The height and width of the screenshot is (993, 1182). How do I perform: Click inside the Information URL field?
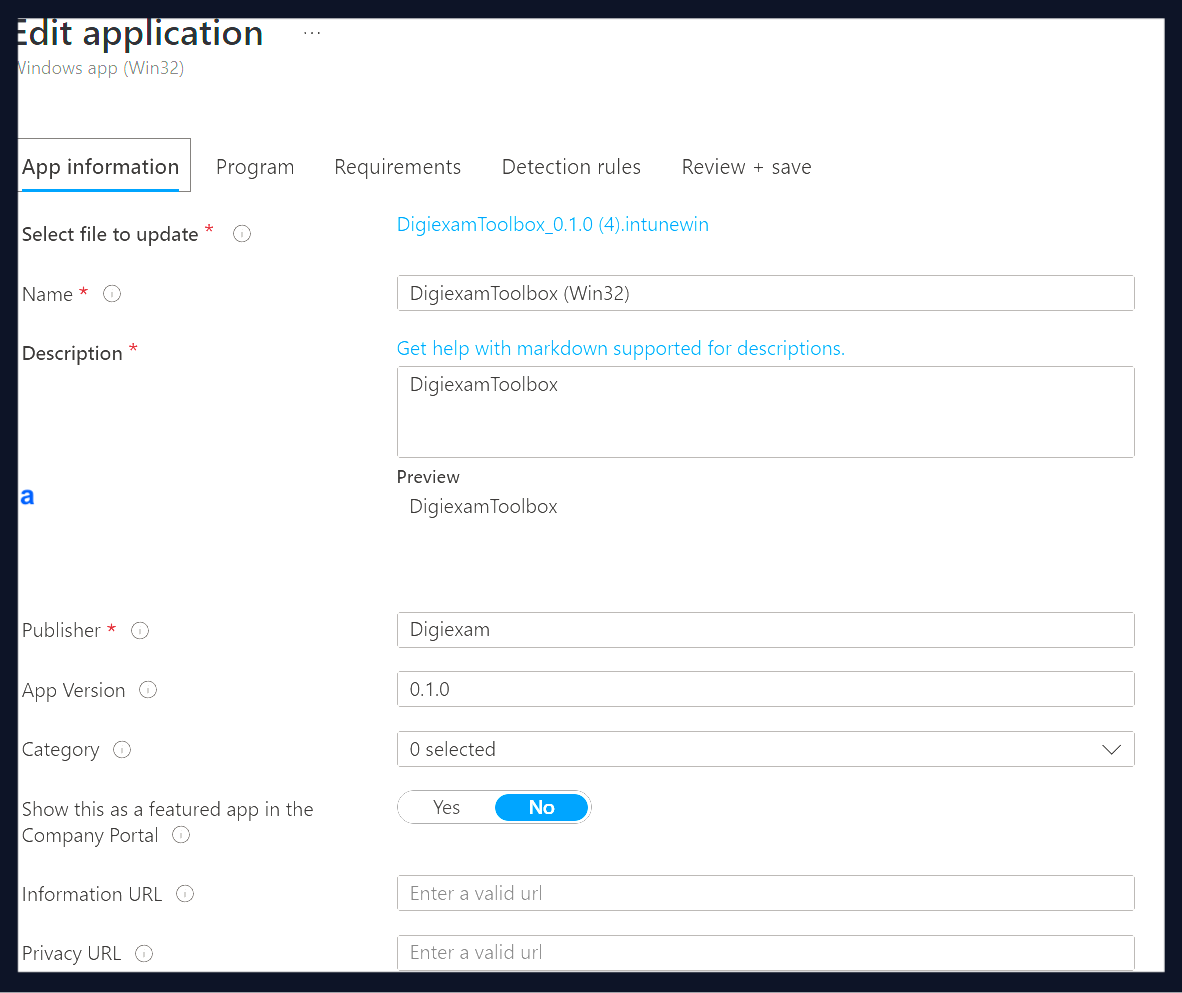(x=765, y=893)
